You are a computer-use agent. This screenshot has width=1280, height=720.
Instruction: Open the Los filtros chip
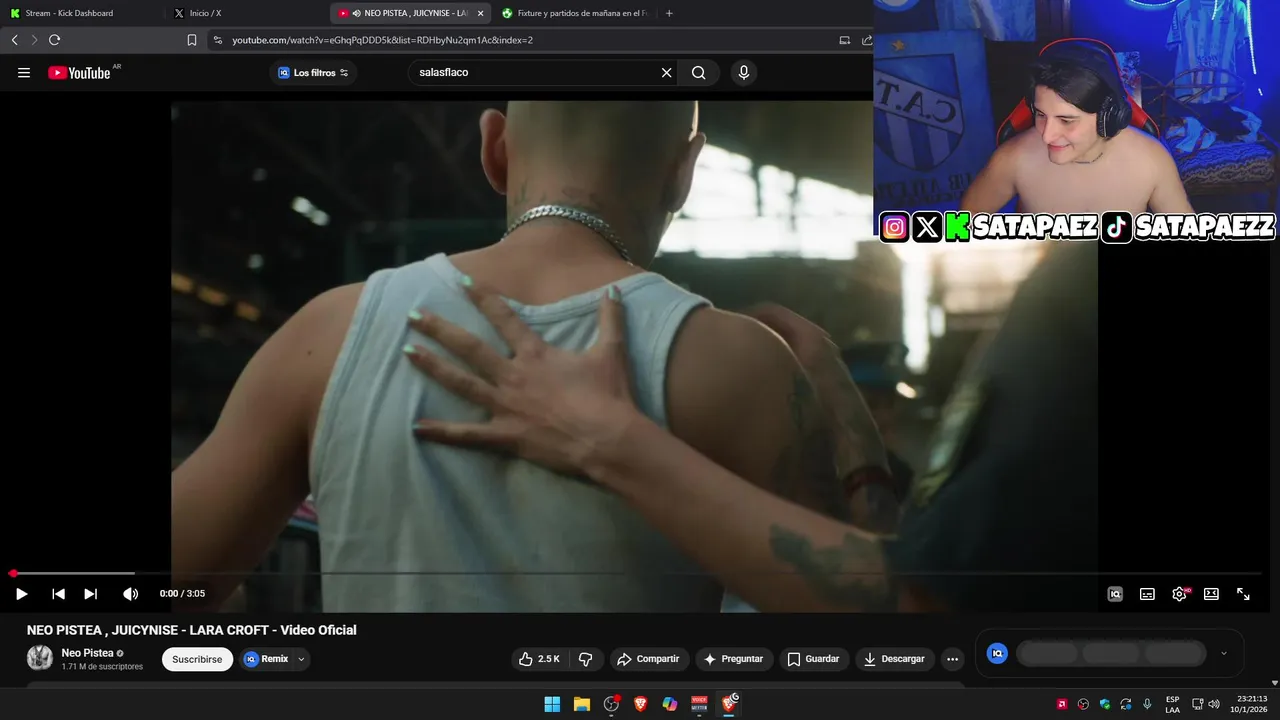tap(313, 73)
